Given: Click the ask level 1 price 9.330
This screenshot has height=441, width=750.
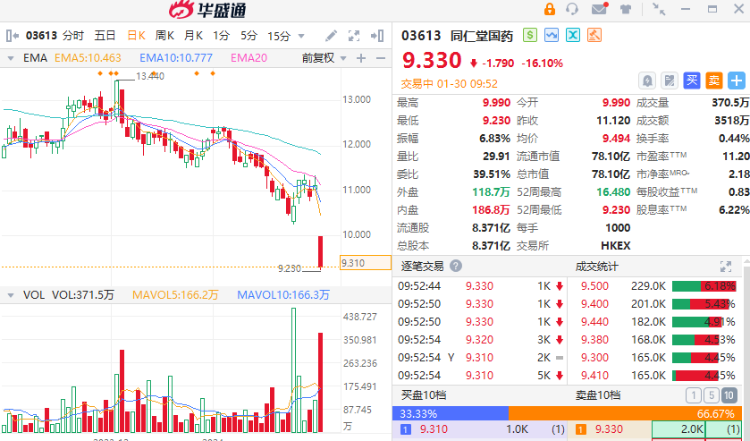Looking at the screenshot, I should (609, 429).
